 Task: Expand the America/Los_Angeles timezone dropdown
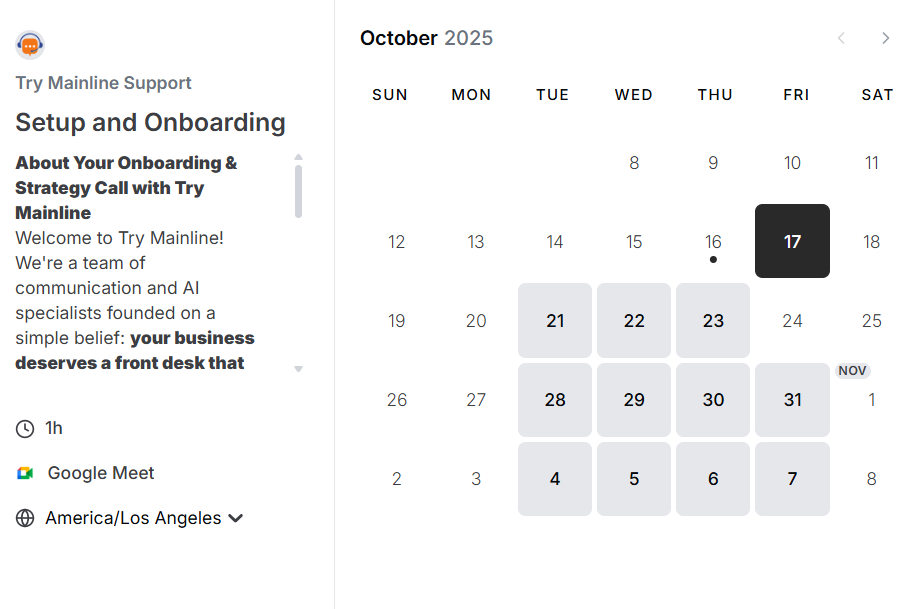[131, 518]
